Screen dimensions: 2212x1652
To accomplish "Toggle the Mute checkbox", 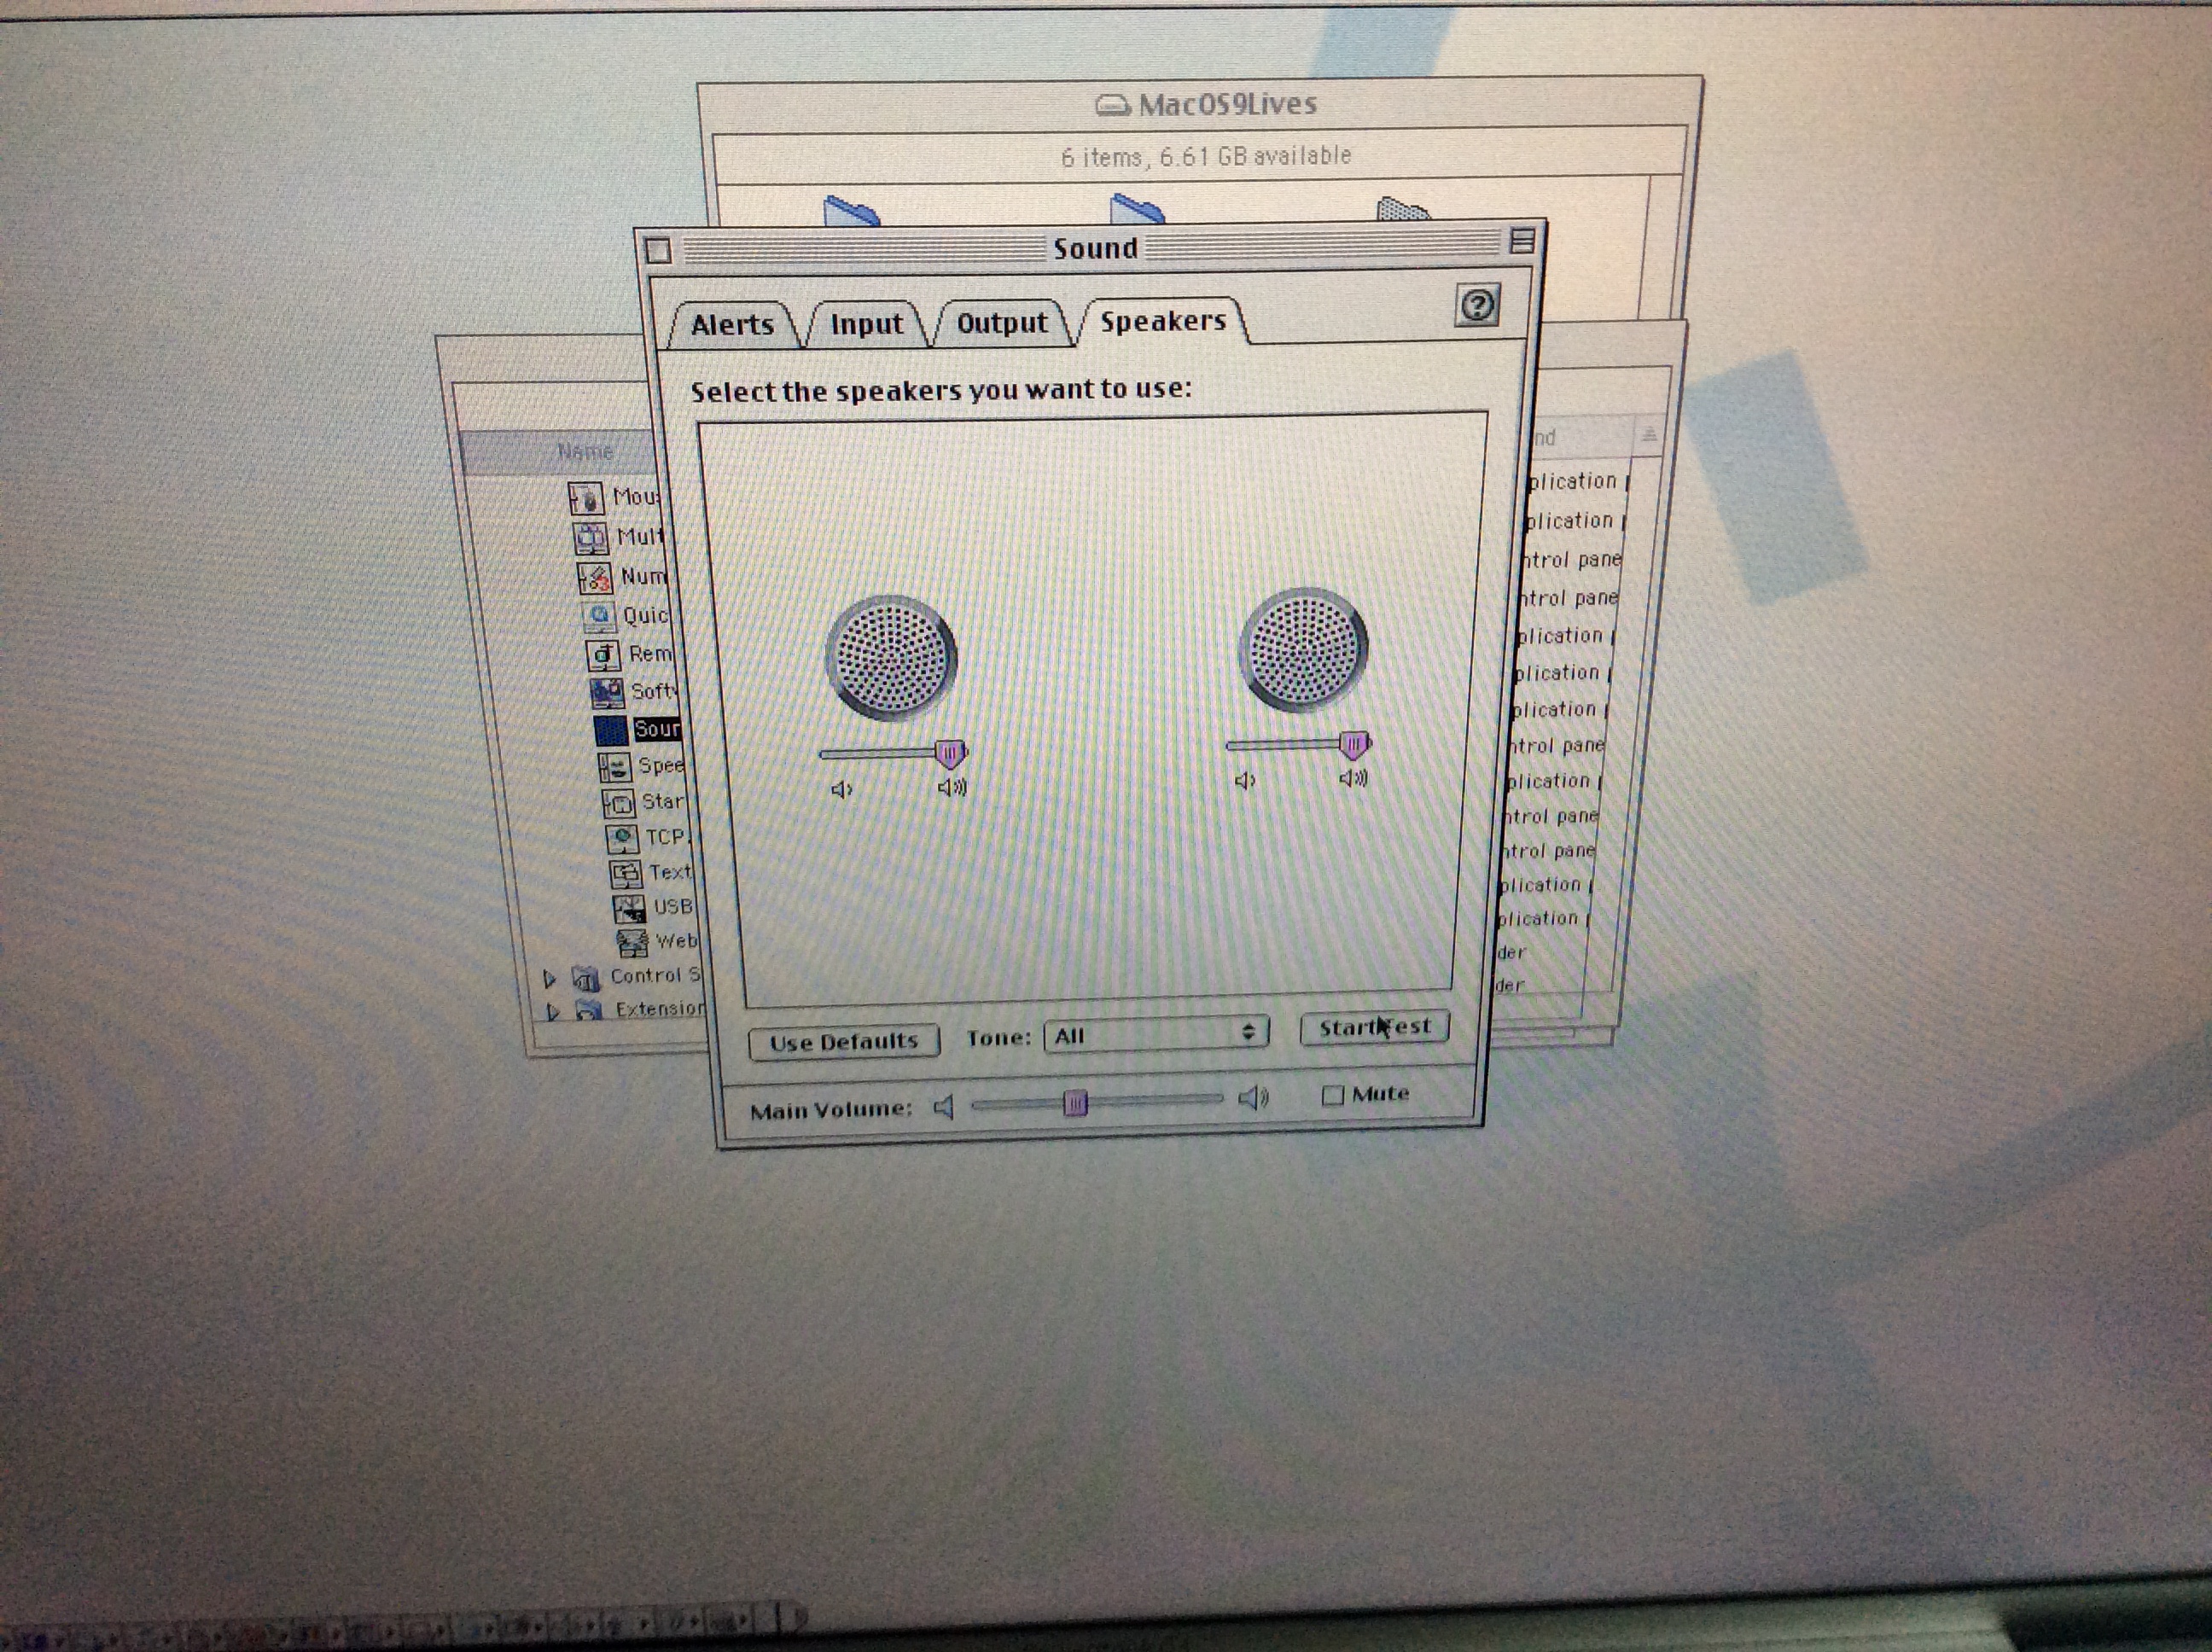I will (1332, 1095).
